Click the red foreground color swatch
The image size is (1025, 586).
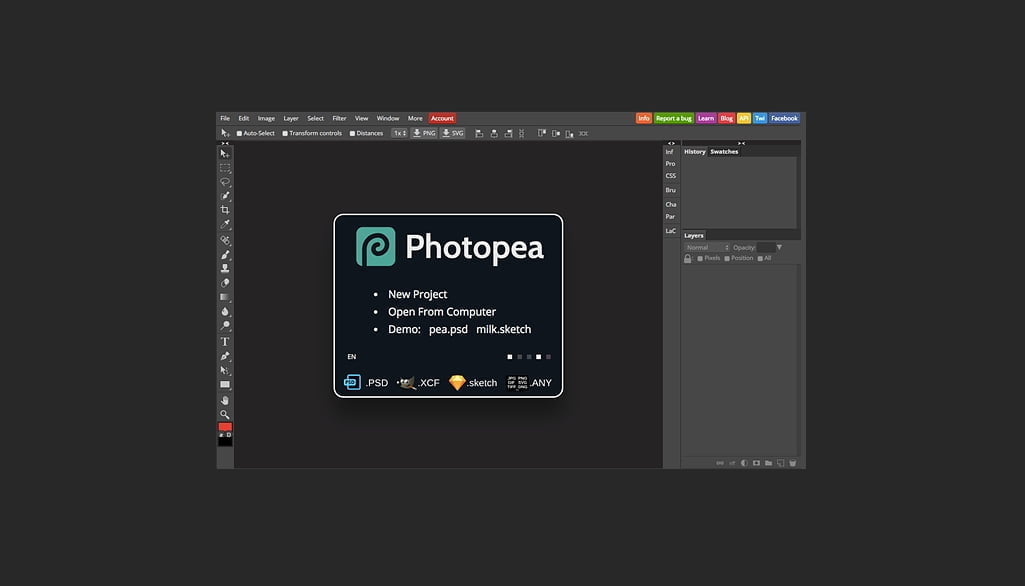(225, 427)
